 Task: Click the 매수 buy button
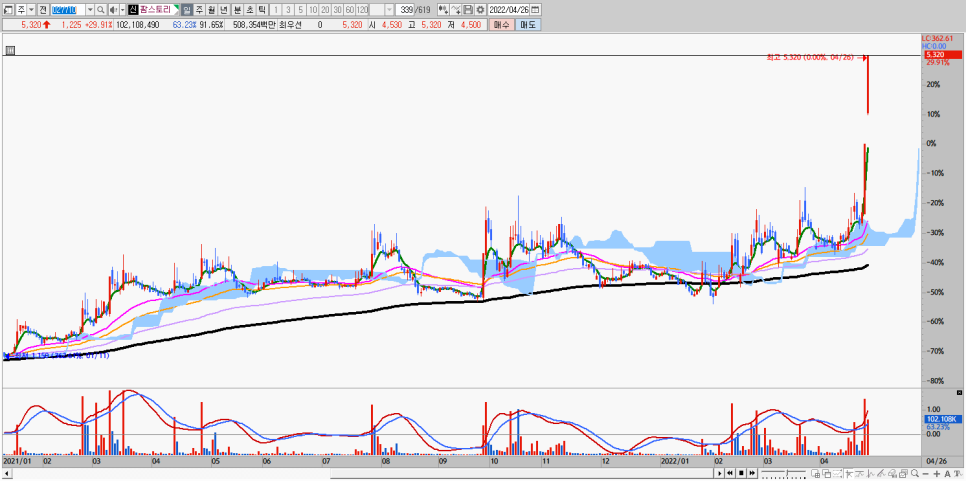[x=501, y=25]
